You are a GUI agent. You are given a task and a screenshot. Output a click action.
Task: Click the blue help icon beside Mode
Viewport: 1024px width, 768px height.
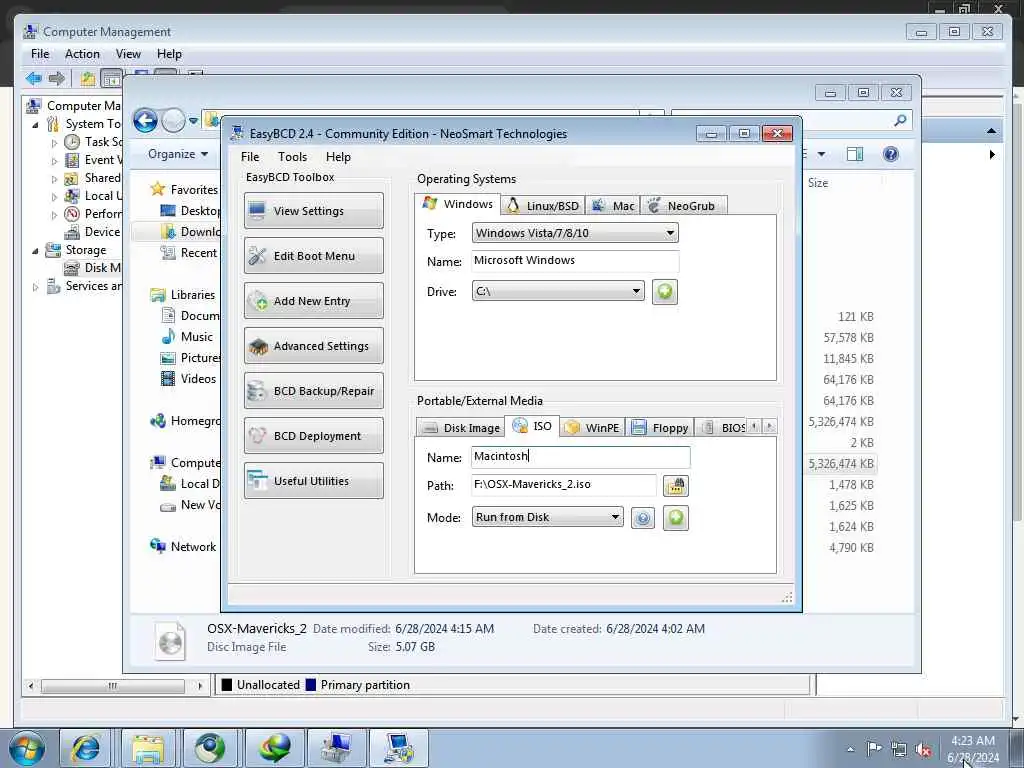coord(643,519)
